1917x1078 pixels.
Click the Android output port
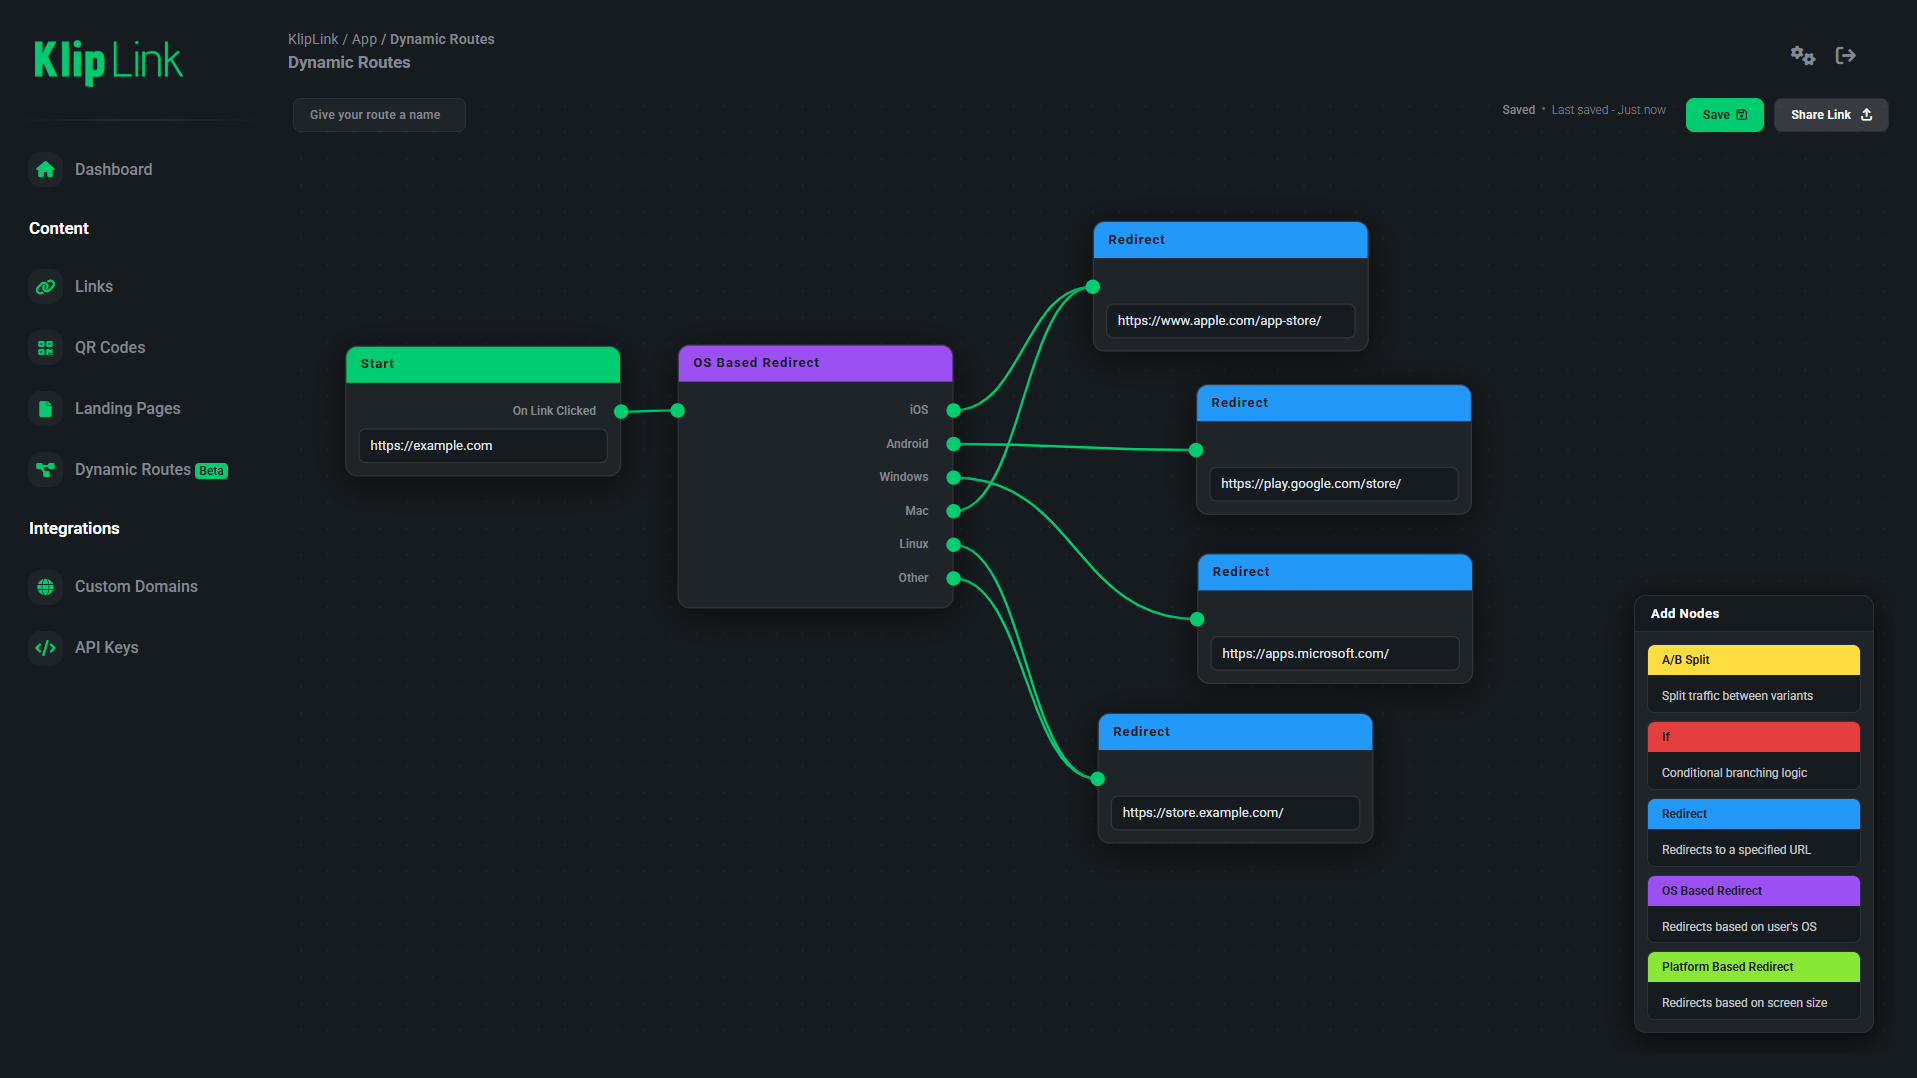(953, 444)
